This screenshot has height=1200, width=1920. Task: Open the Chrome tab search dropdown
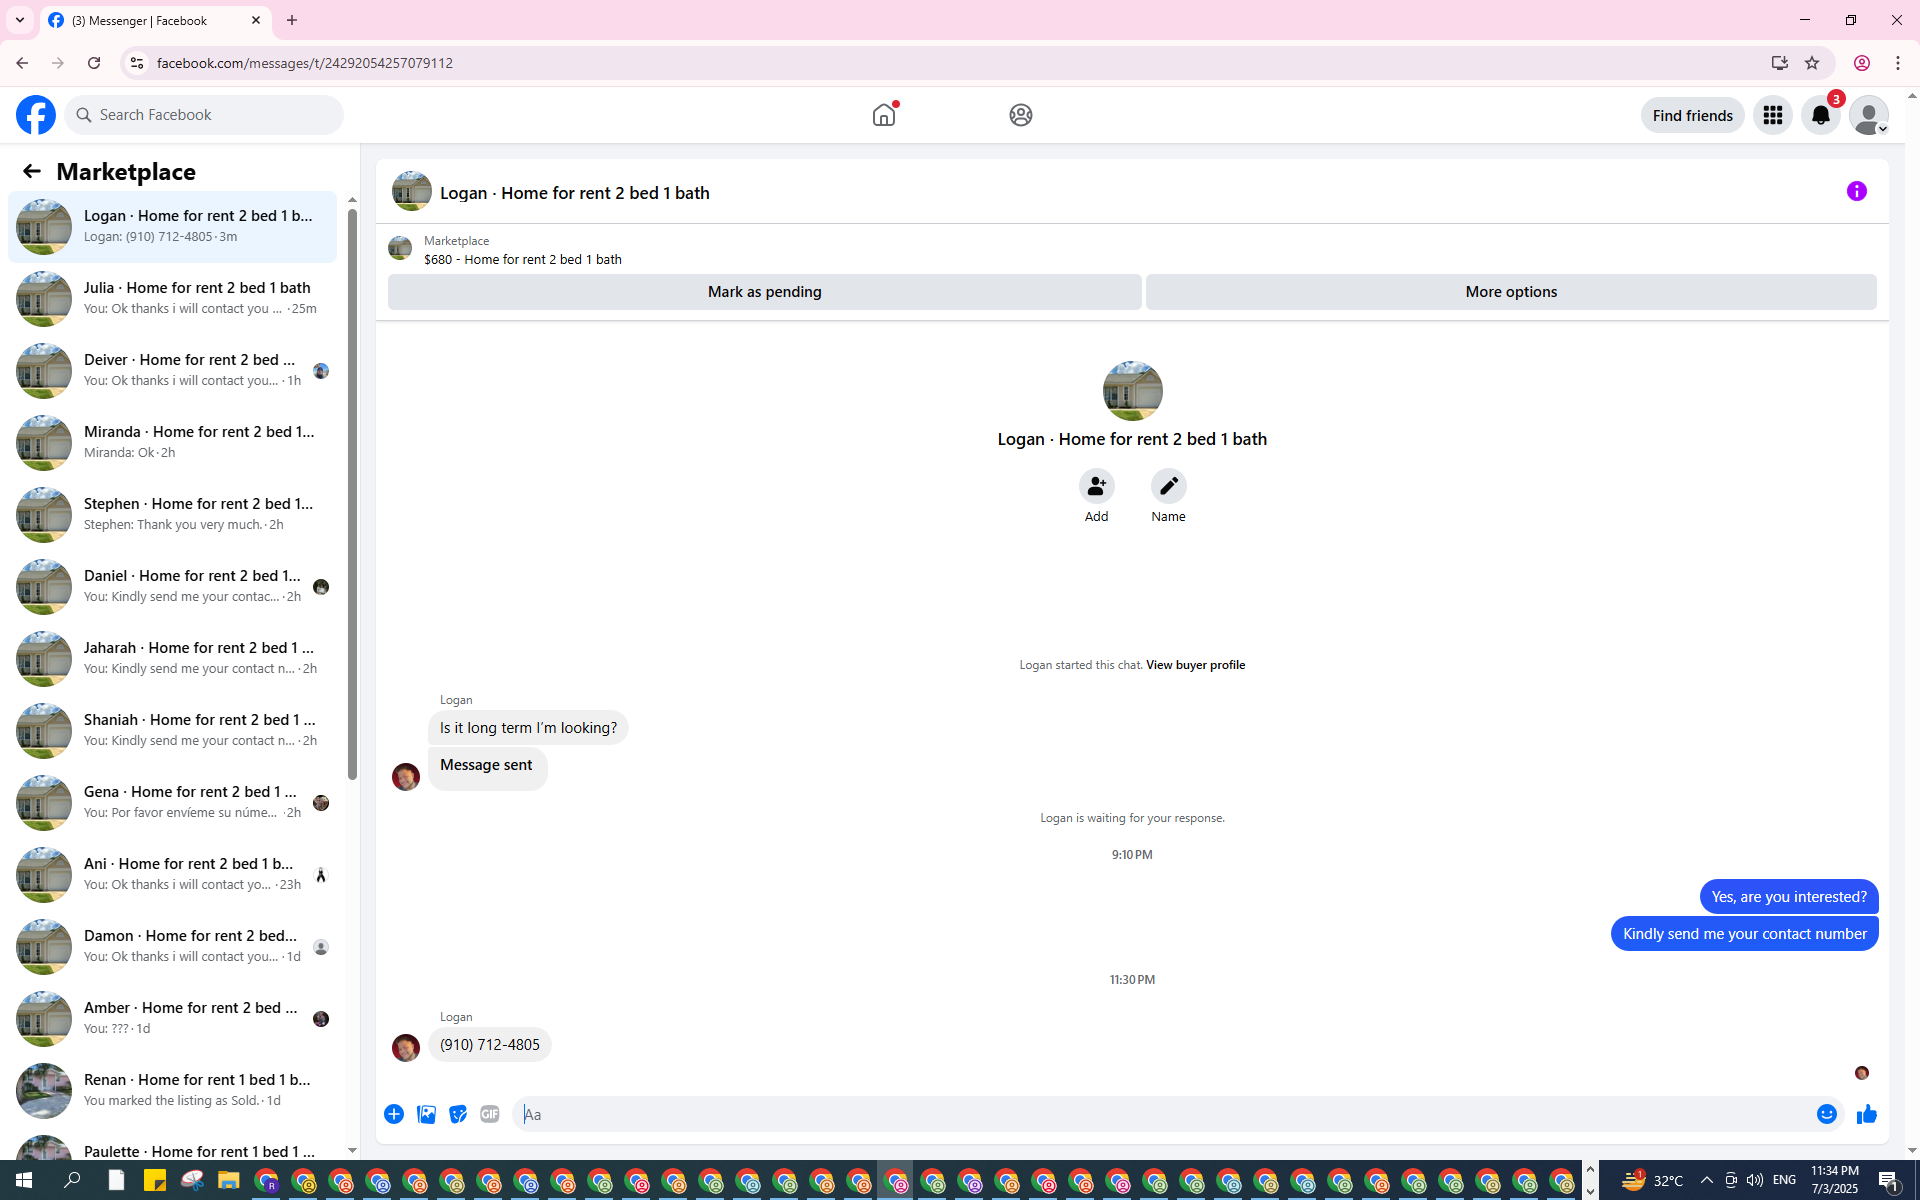coord(19,20)
